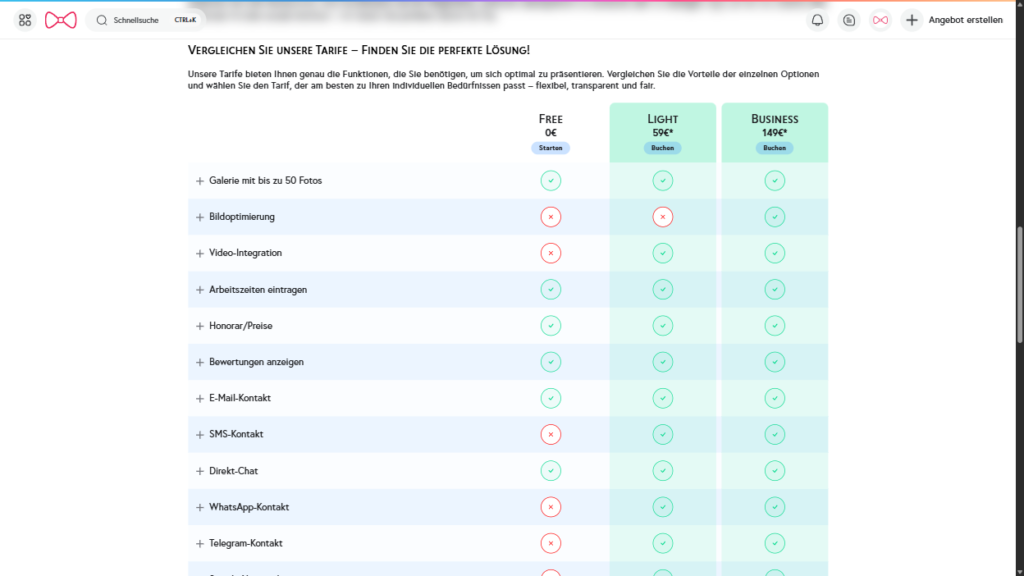Open the bow profile avatar at top right
Viewport: 1024px width, 576px height.
[x=880, y=20]
